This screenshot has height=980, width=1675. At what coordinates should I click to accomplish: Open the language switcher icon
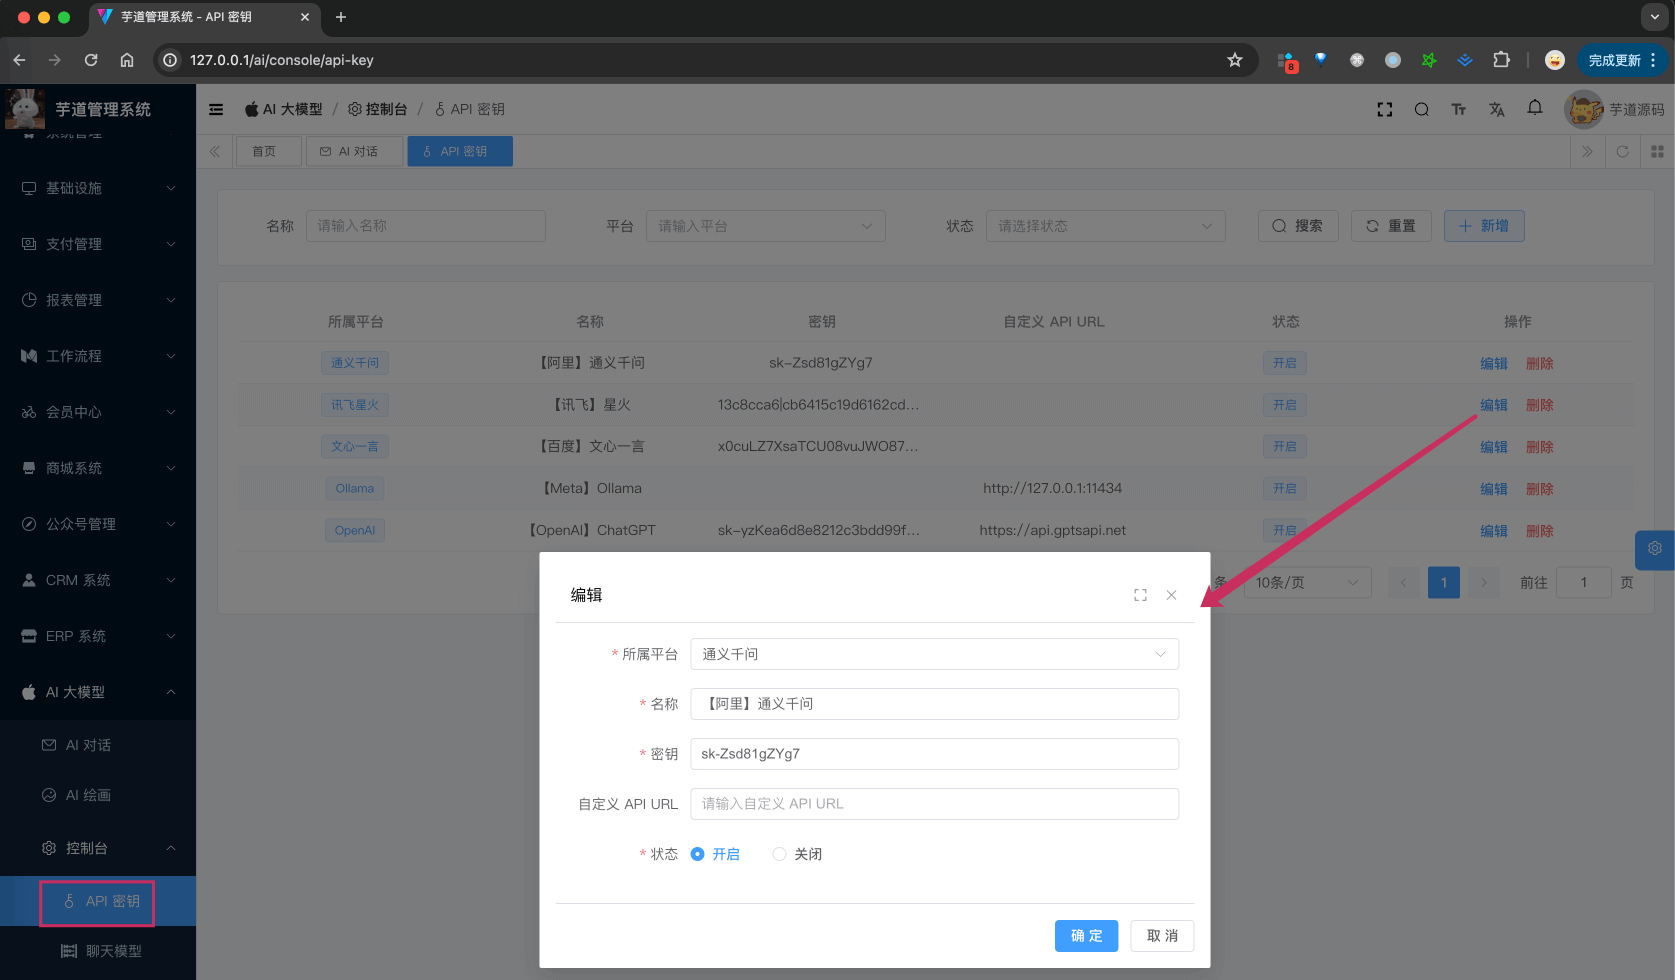(1497, 109)
